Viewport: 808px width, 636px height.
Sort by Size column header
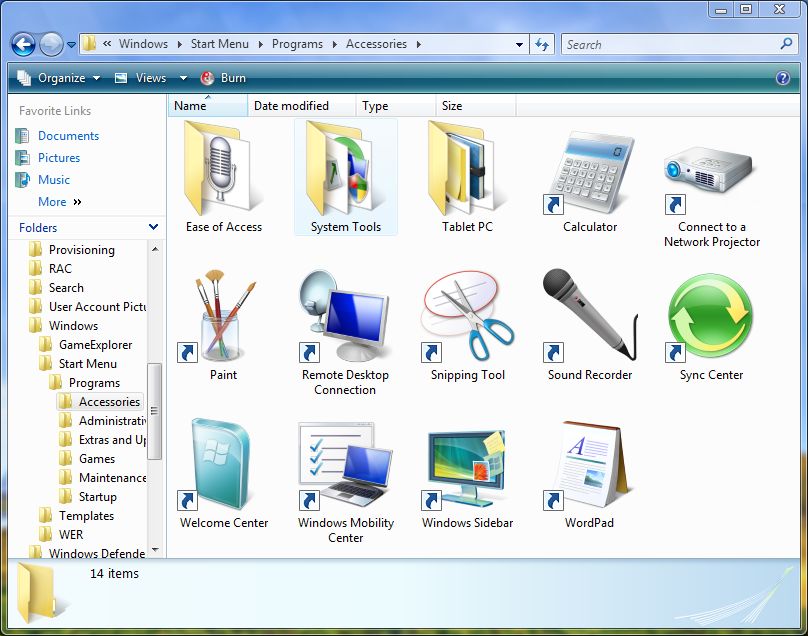[x=476, y=106]
